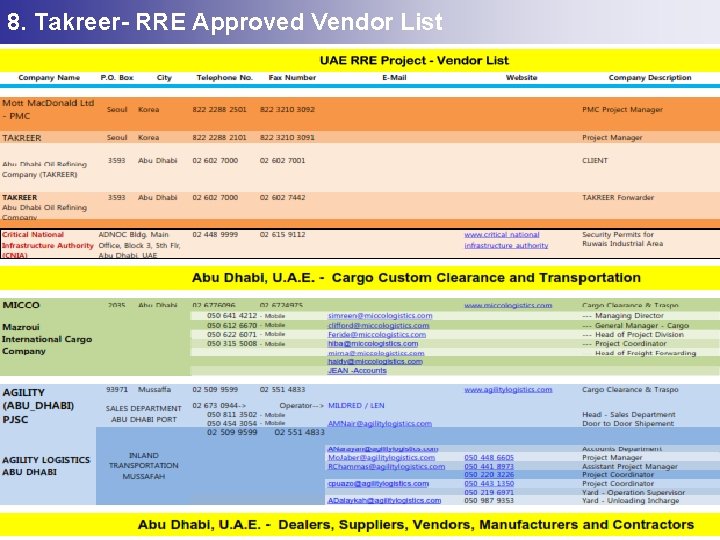Viewport: 720px width, 540px height.
Task: Click the phone link 050 443 1350
Action: point(489,484)
